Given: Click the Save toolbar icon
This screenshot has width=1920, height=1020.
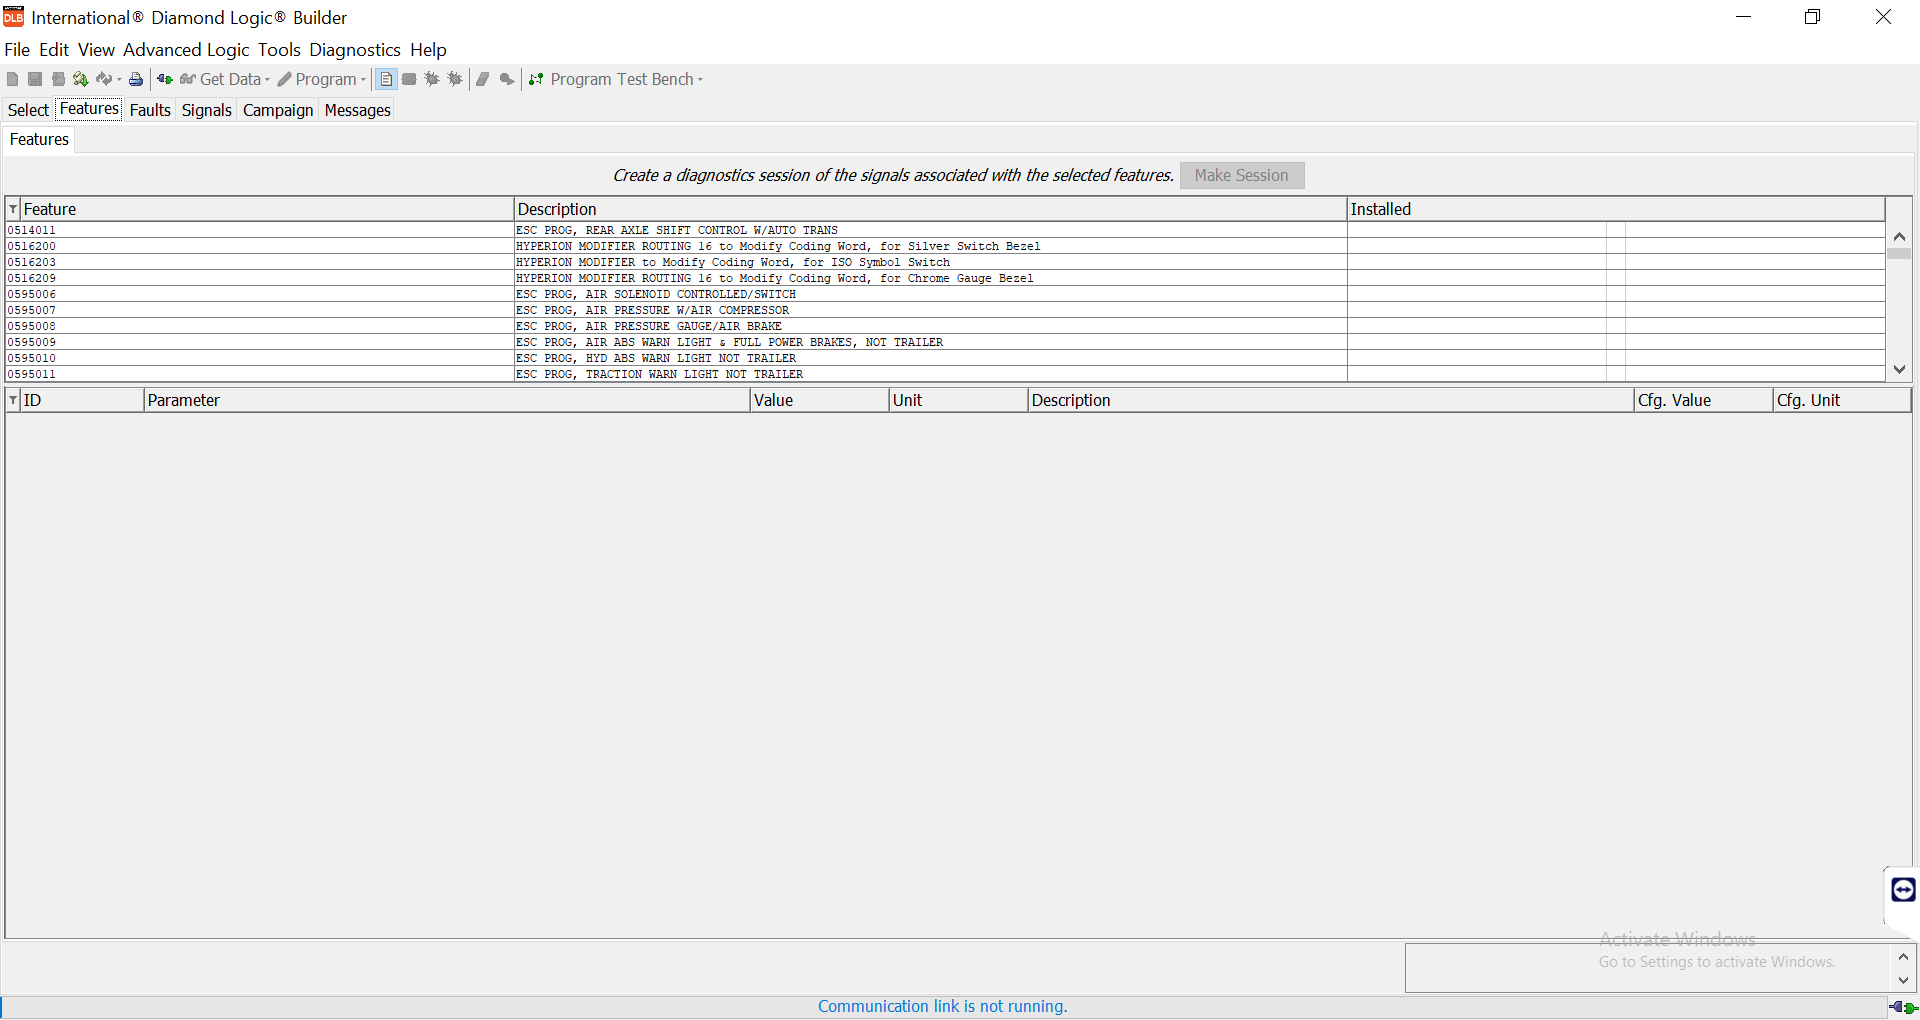Looking at the screenshot, I should [35, 79].
